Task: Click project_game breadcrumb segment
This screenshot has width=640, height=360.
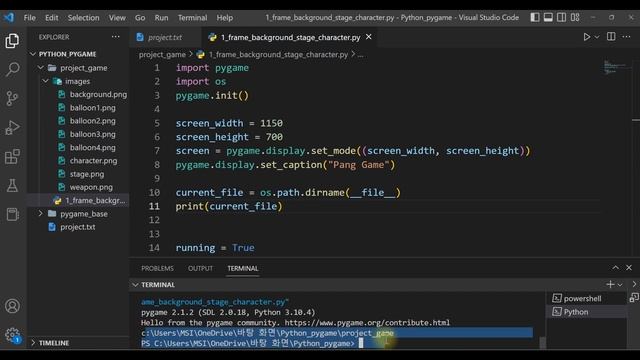Action: (x=162, y=54)
